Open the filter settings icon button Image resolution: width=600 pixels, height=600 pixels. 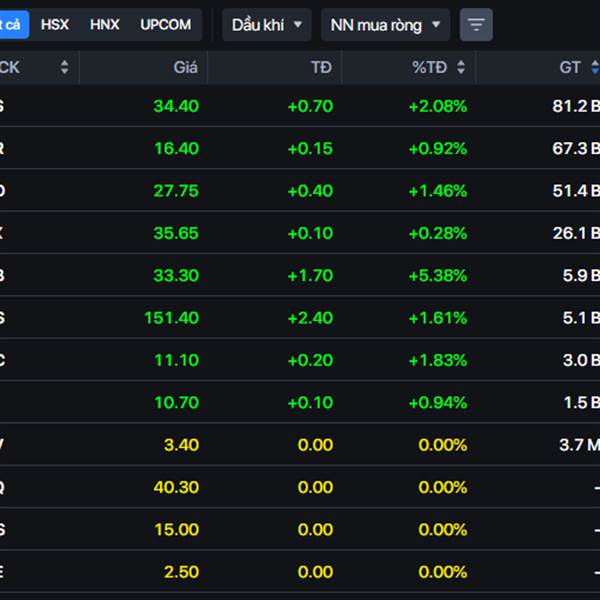tap(476, 25)
